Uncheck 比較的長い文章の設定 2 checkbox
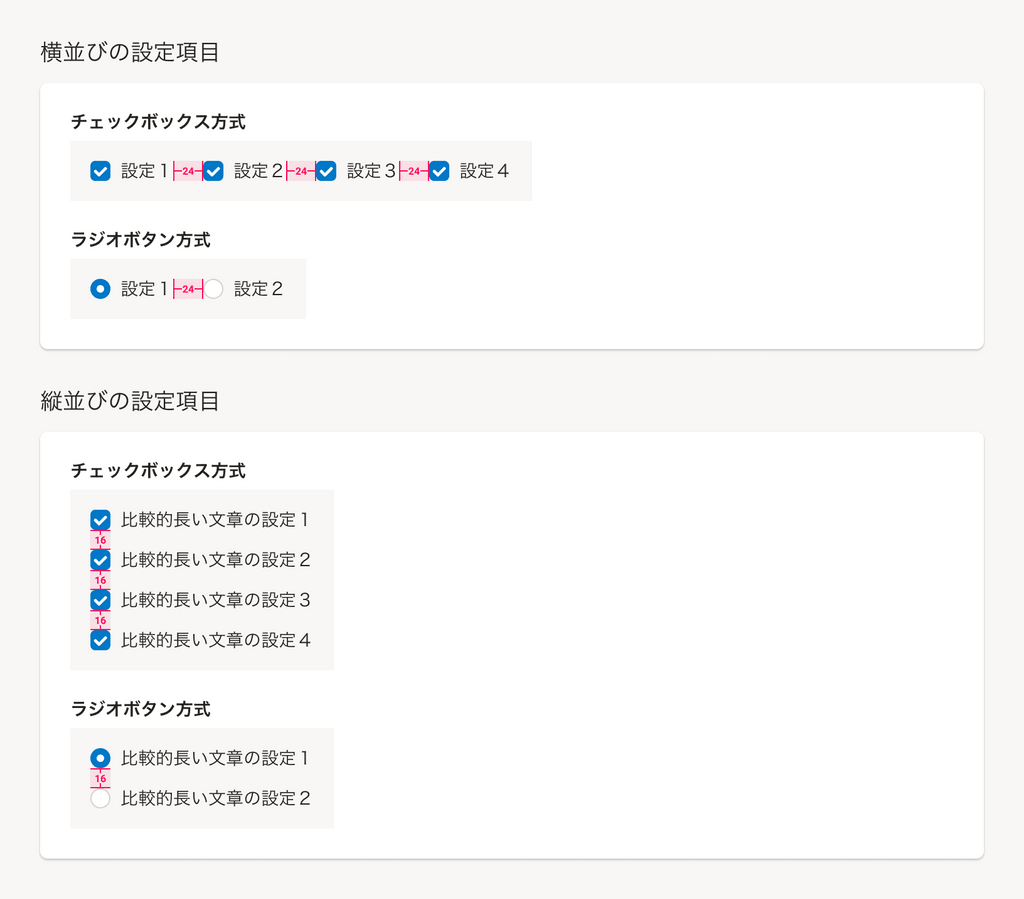 click(x=100, y=560)
